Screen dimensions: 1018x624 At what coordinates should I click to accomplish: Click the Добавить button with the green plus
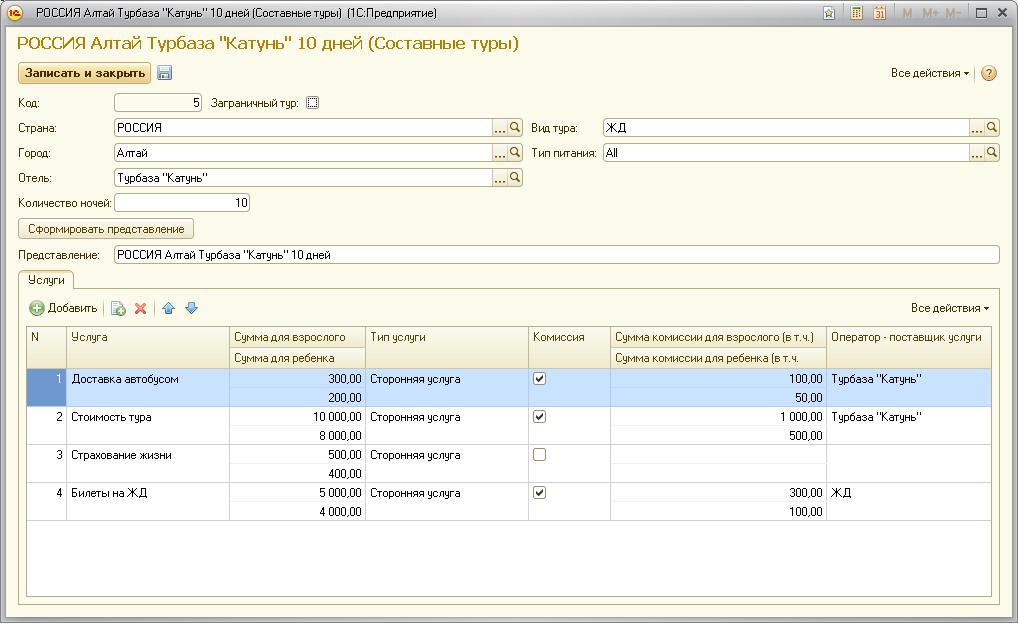click(x=63, y=308)
